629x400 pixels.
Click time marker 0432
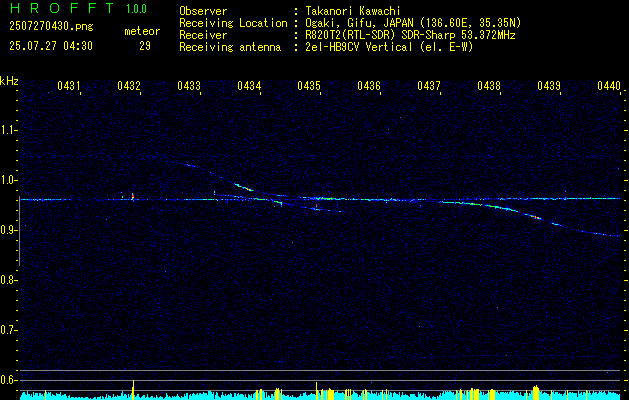[x=129, y=86]
